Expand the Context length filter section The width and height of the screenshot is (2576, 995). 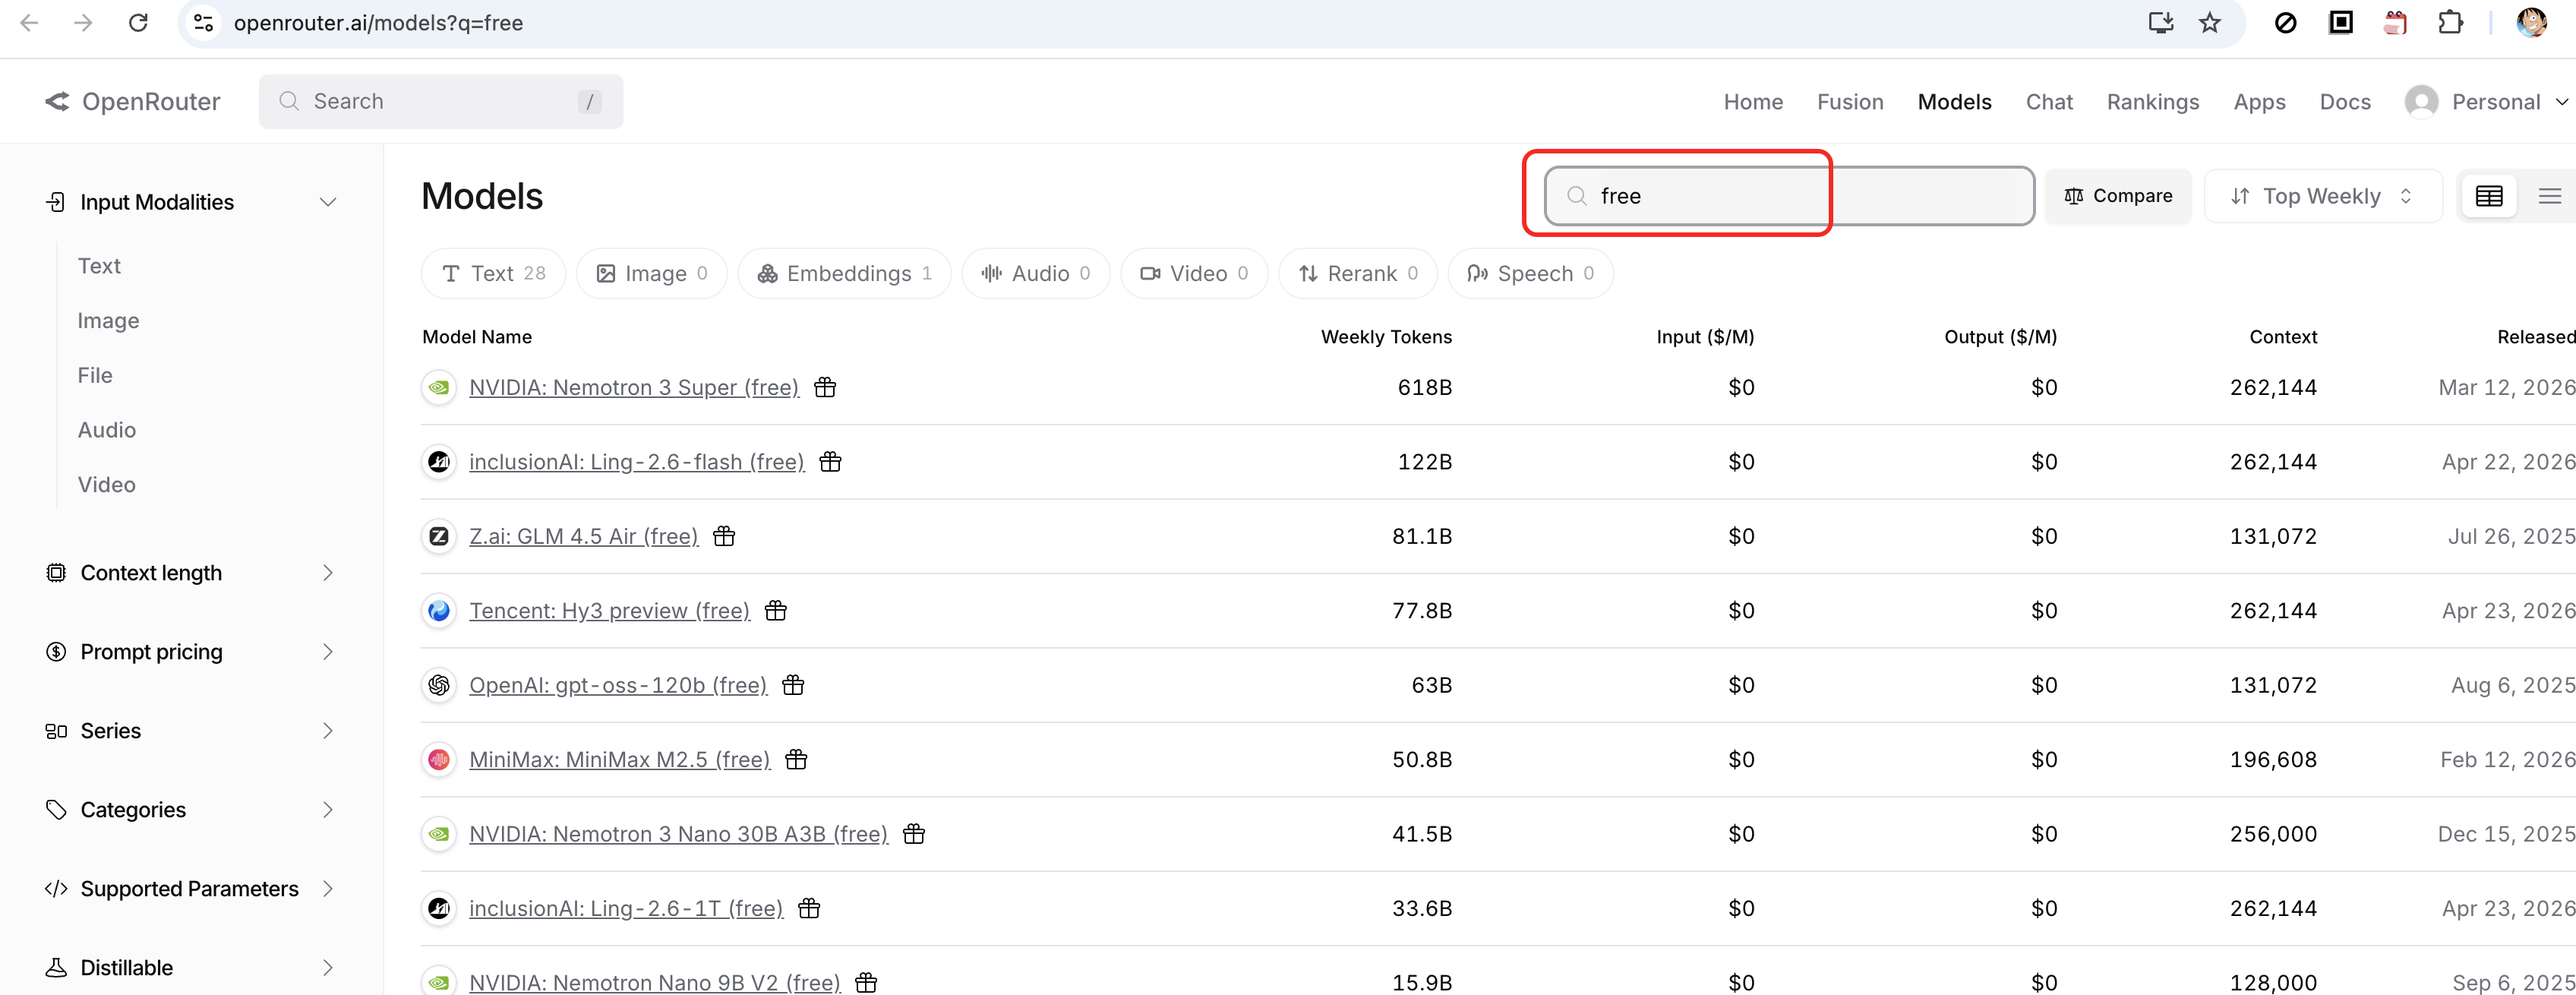click(190, 573)
